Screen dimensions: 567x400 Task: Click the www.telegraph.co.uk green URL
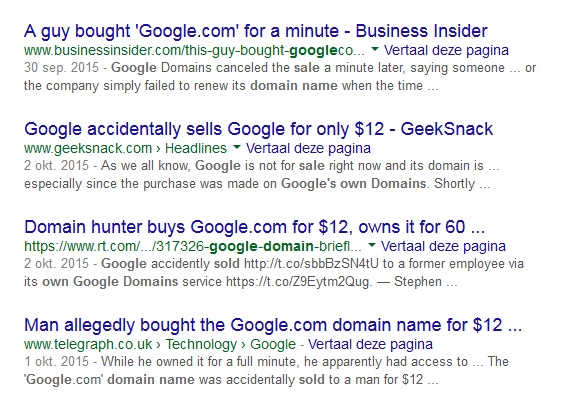[88, 344]
